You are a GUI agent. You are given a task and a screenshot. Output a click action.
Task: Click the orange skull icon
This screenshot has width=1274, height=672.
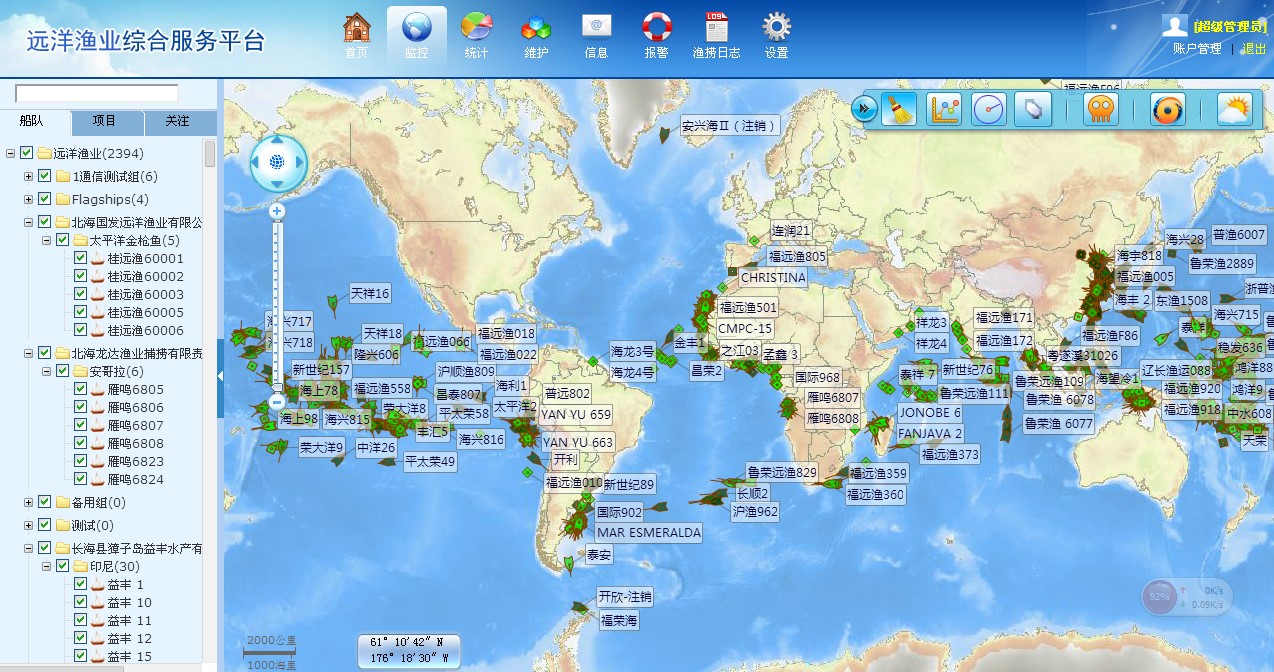coord(1100,109)
